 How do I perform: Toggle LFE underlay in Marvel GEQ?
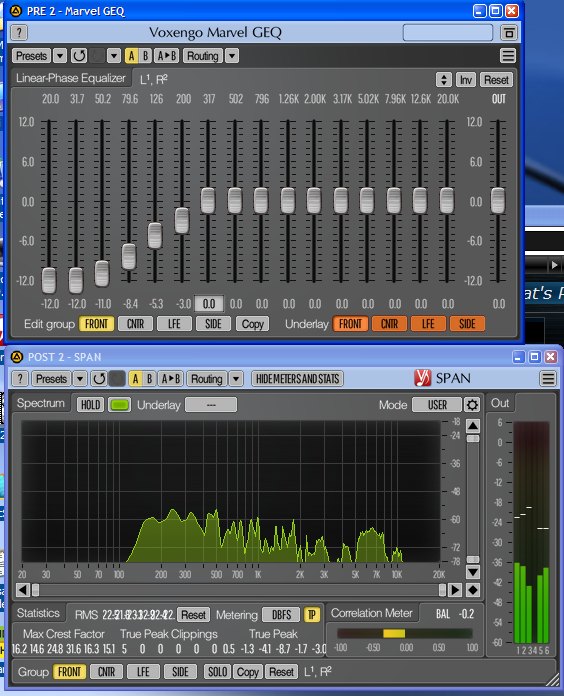(x=428, y=324)
